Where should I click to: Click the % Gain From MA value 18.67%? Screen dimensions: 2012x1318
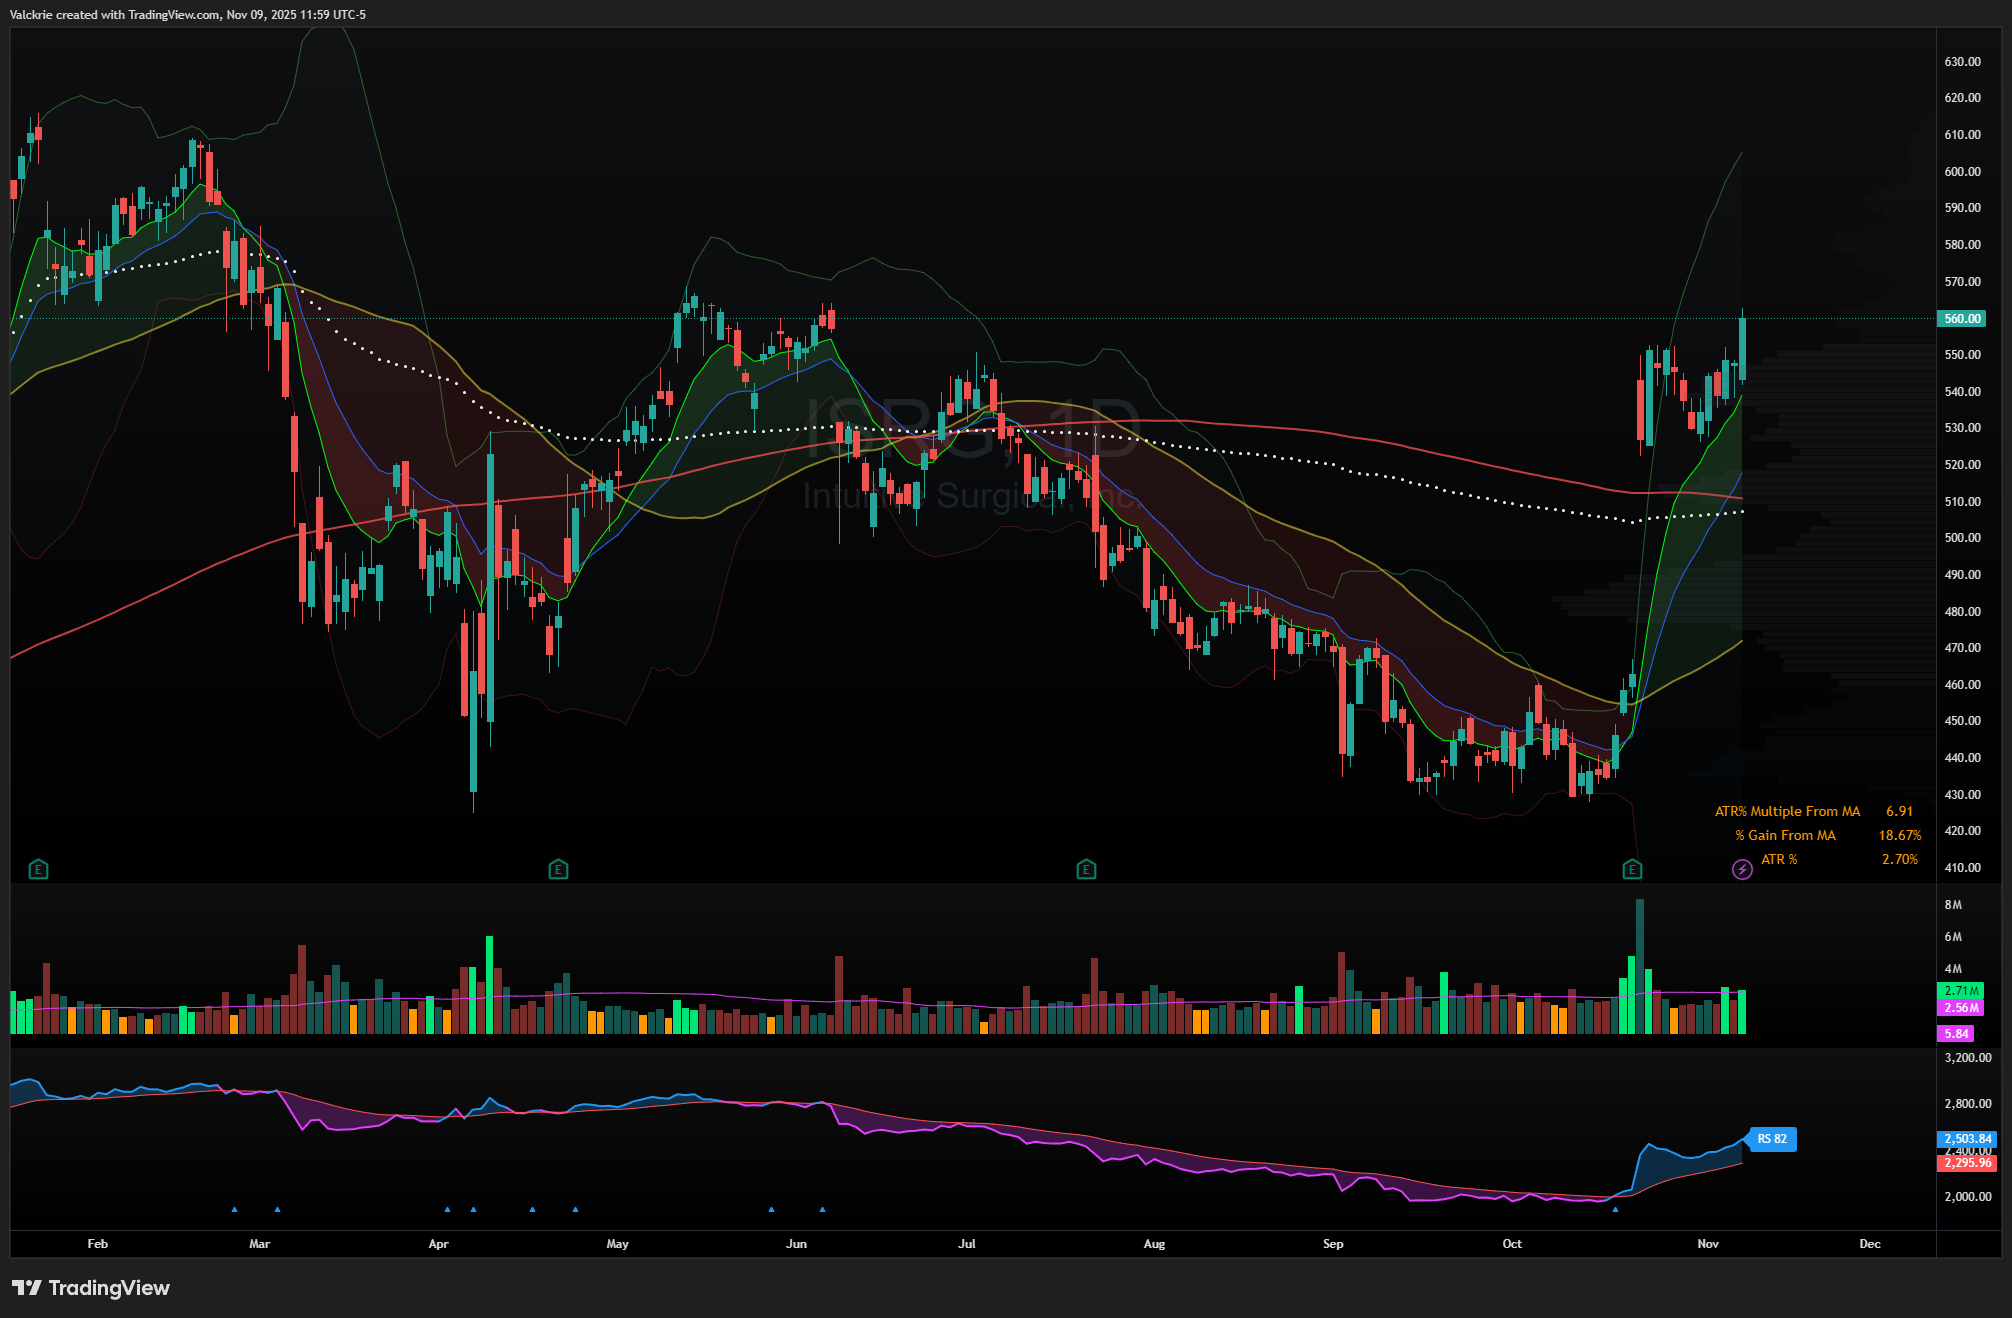pyautogui.click(x=1899, y=835)
